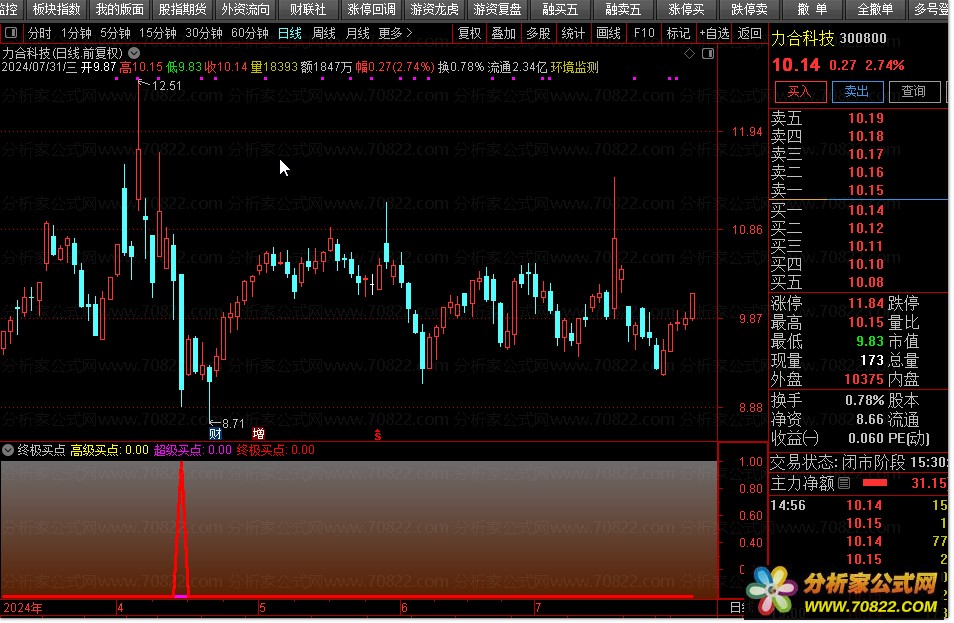The image size is (954, 623).
Task: Select 买一 price 10.14
Action: (866, 210)
